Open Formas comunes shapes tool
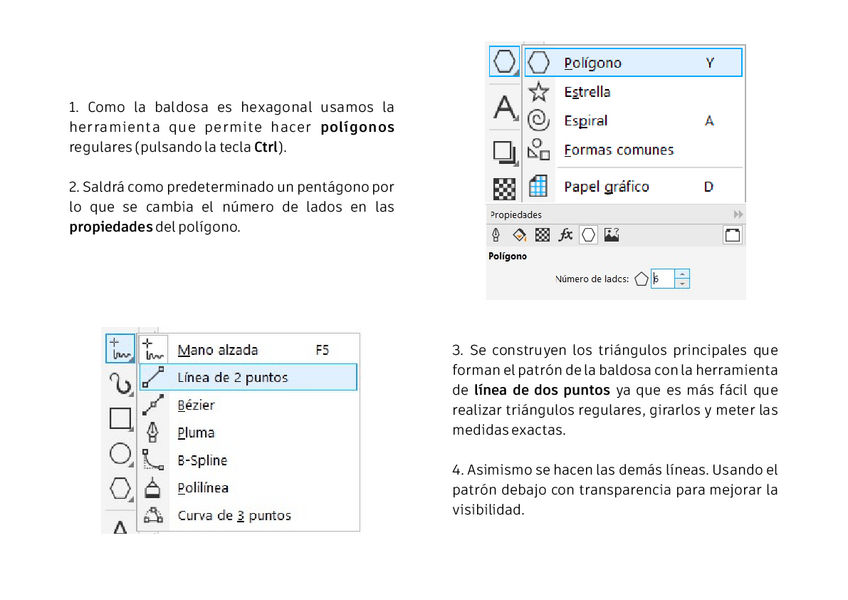The width and height of the screenshot is (848, 600). point(618,150)
